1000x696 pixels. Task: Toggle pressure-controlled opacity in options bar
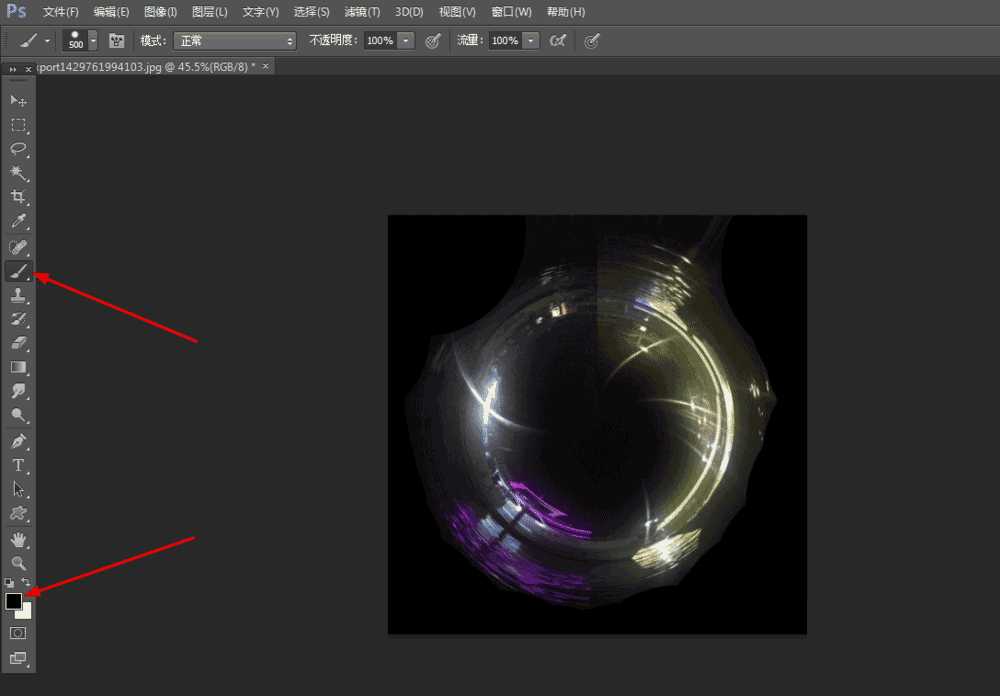coord(433,41)
